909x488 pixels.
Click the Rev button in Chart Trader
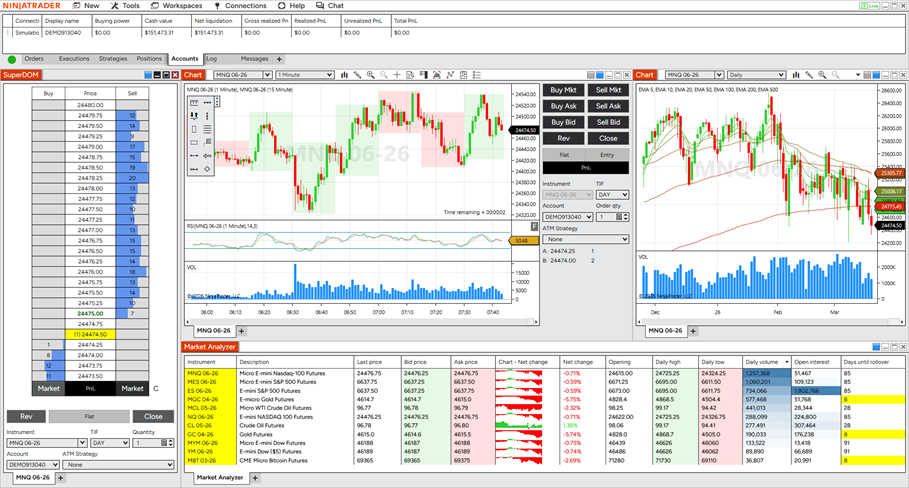[x=563, y=139]
